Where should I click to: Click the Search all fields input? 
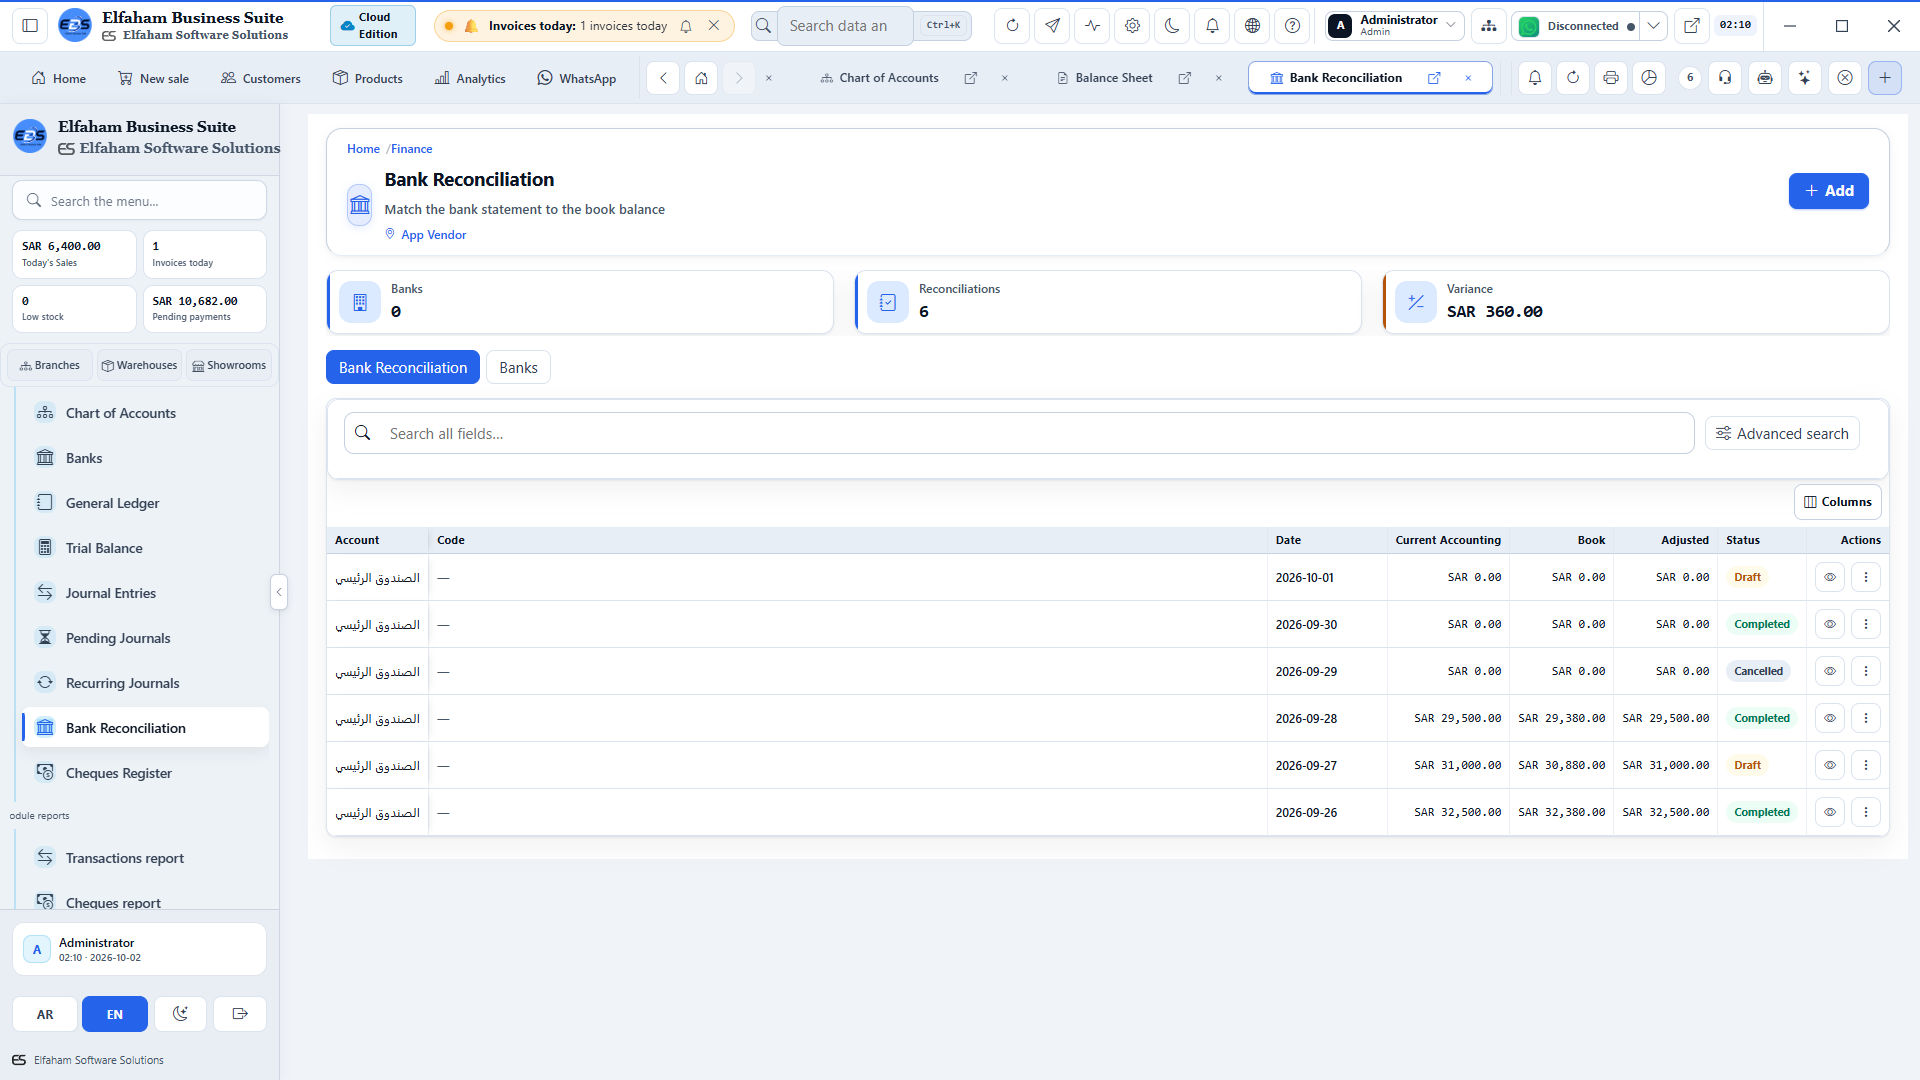(x=1018, y=433)
